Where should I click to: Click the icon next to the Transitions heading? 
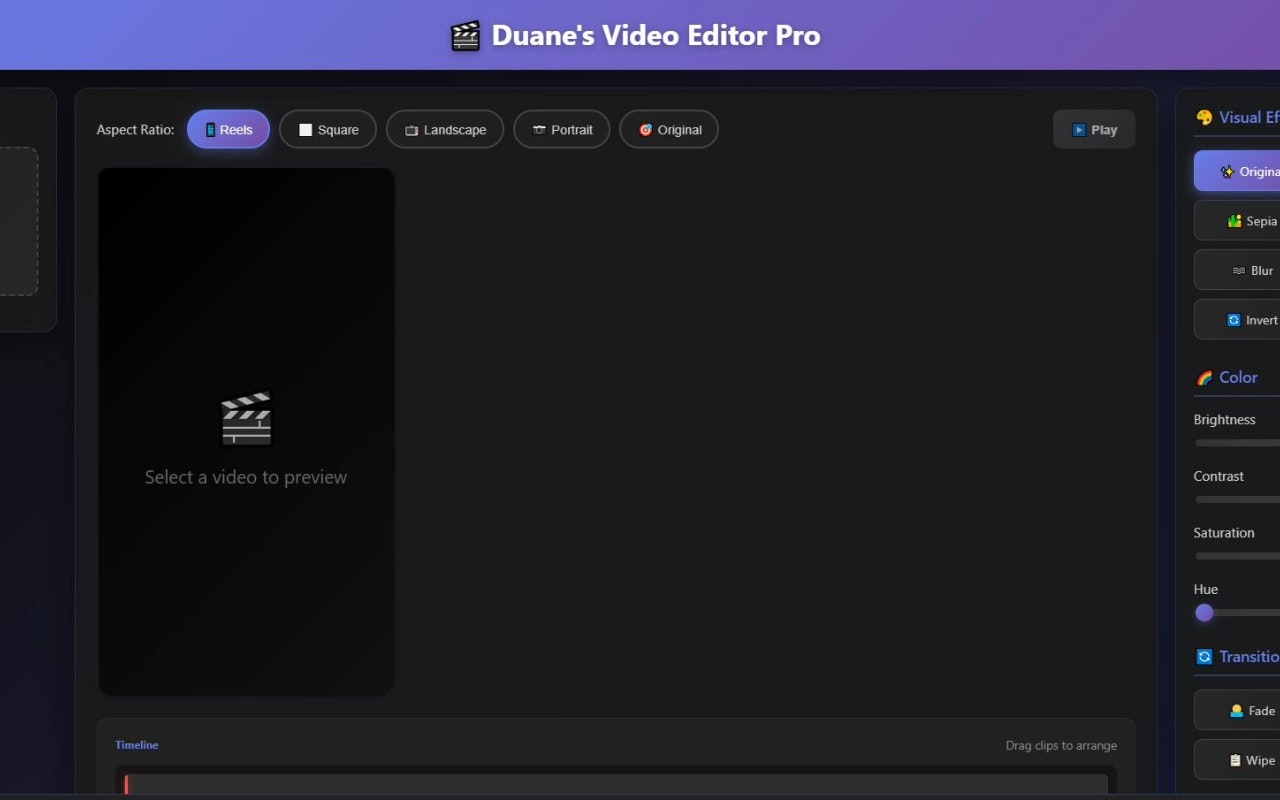[x=1205, y=656]
